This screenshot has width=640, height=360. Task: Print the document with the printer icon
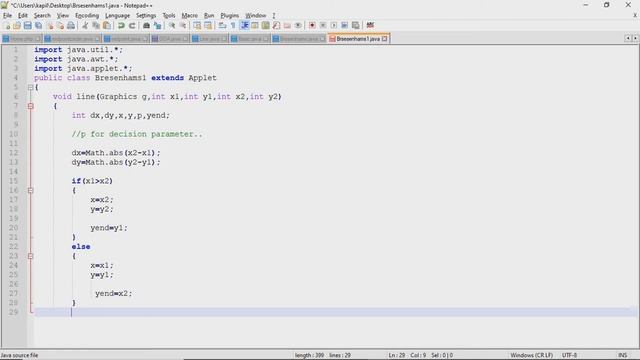point(71,25)
